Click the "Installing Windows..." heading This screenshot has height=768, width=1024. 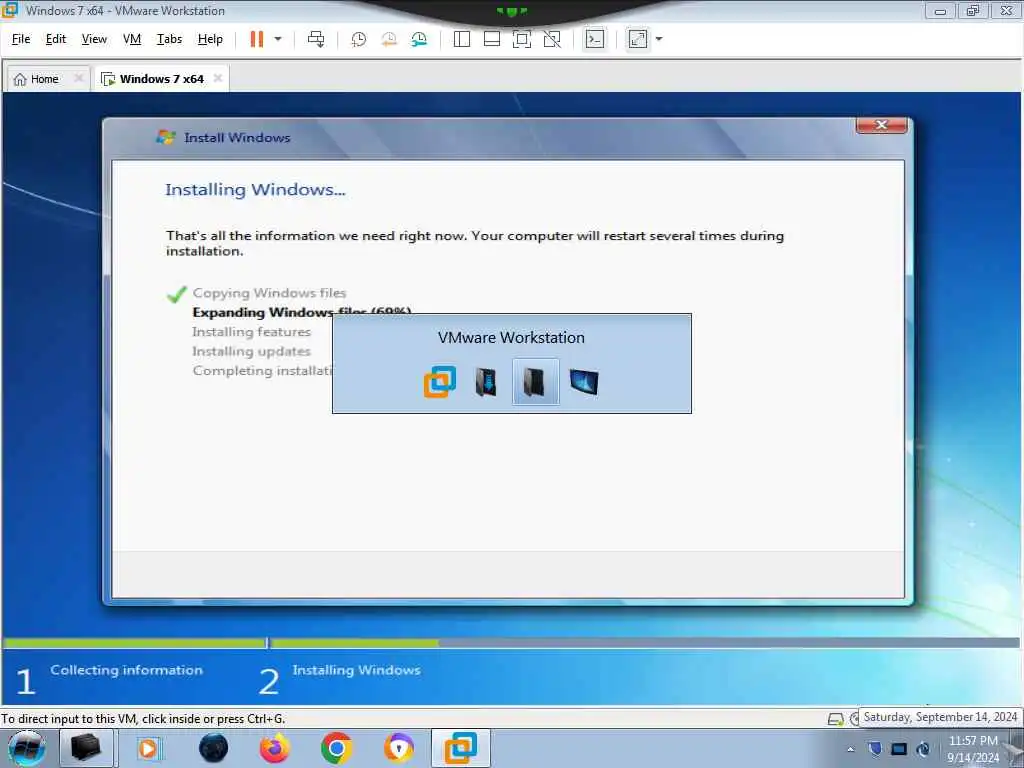click(255, 189)
